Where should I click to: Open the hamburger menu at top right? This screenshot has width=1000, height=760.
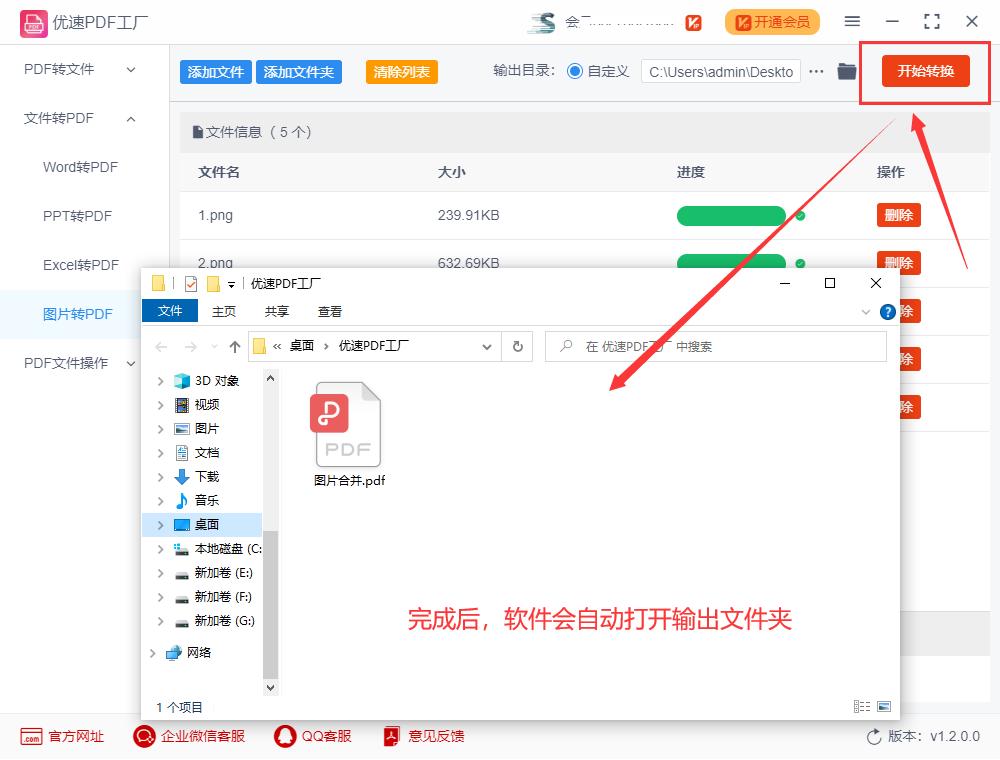[852, 21]
